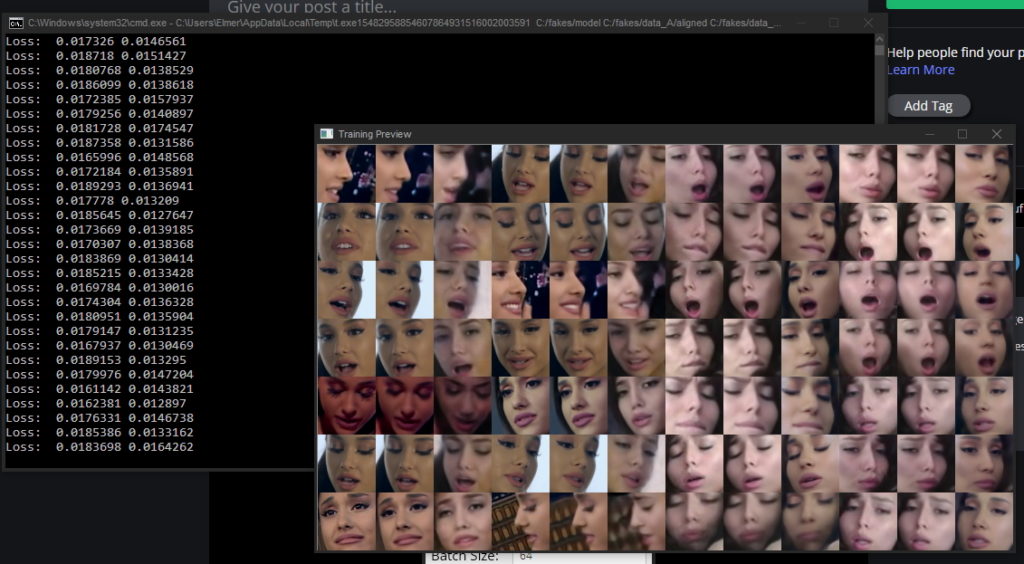The width and height of the screenshot is (1024, 564).
Task: Click the red-tinted thumbnail in the first column
Action: 346,405
